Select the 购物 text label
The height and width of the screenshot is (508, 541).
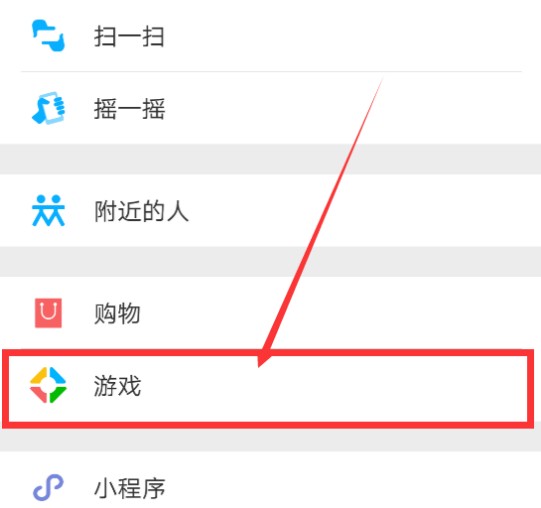117,313
